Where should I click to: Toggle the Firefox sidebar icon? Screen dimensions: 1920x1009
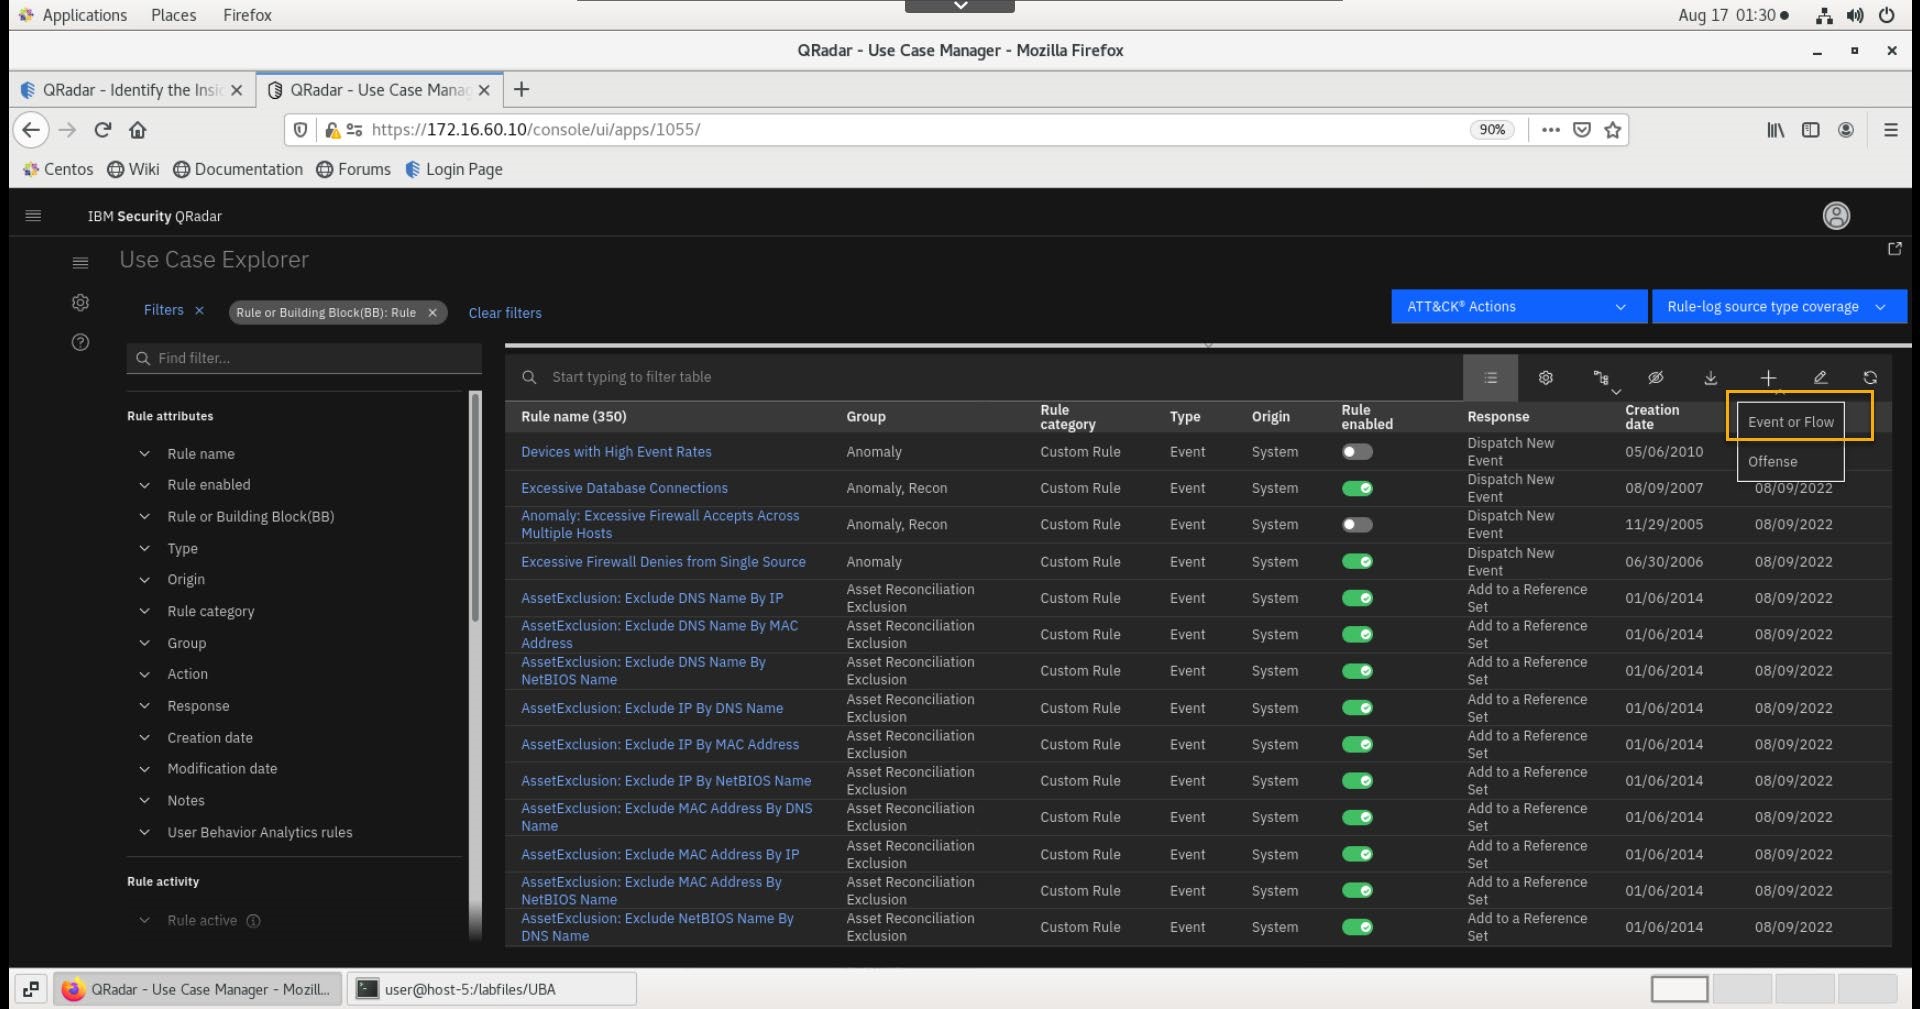pos(1811,130)
